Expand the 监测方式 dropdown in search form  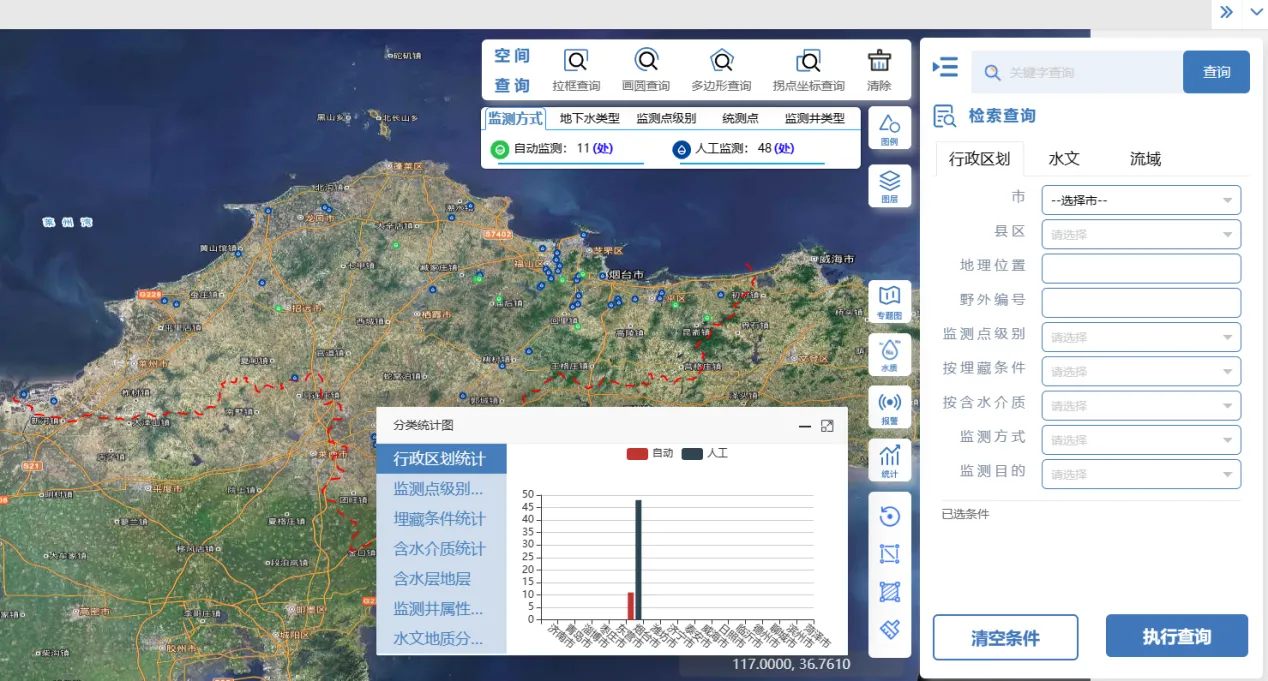click(1140, 440)
